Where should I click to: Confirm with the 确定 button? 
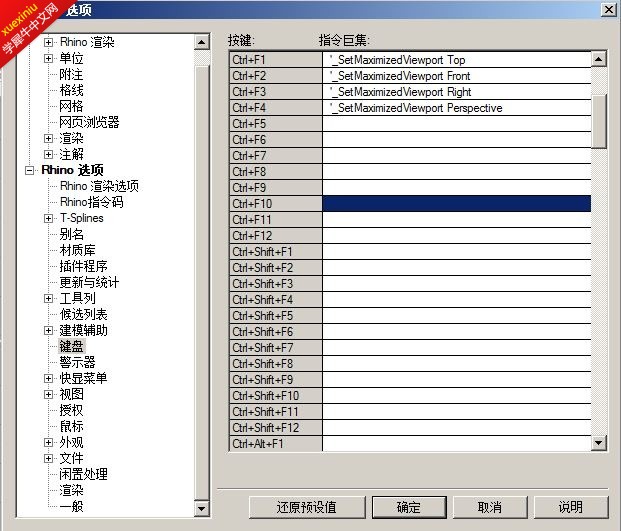(x=409, y=507)
